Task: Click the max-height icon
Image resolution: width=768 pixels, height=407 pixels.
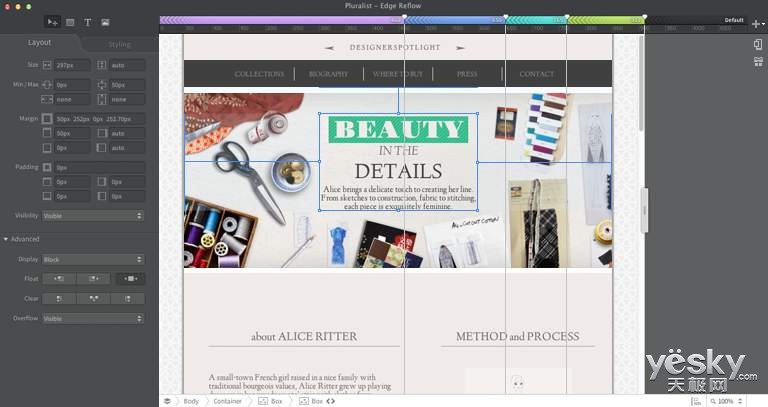Action: [101, 99]
